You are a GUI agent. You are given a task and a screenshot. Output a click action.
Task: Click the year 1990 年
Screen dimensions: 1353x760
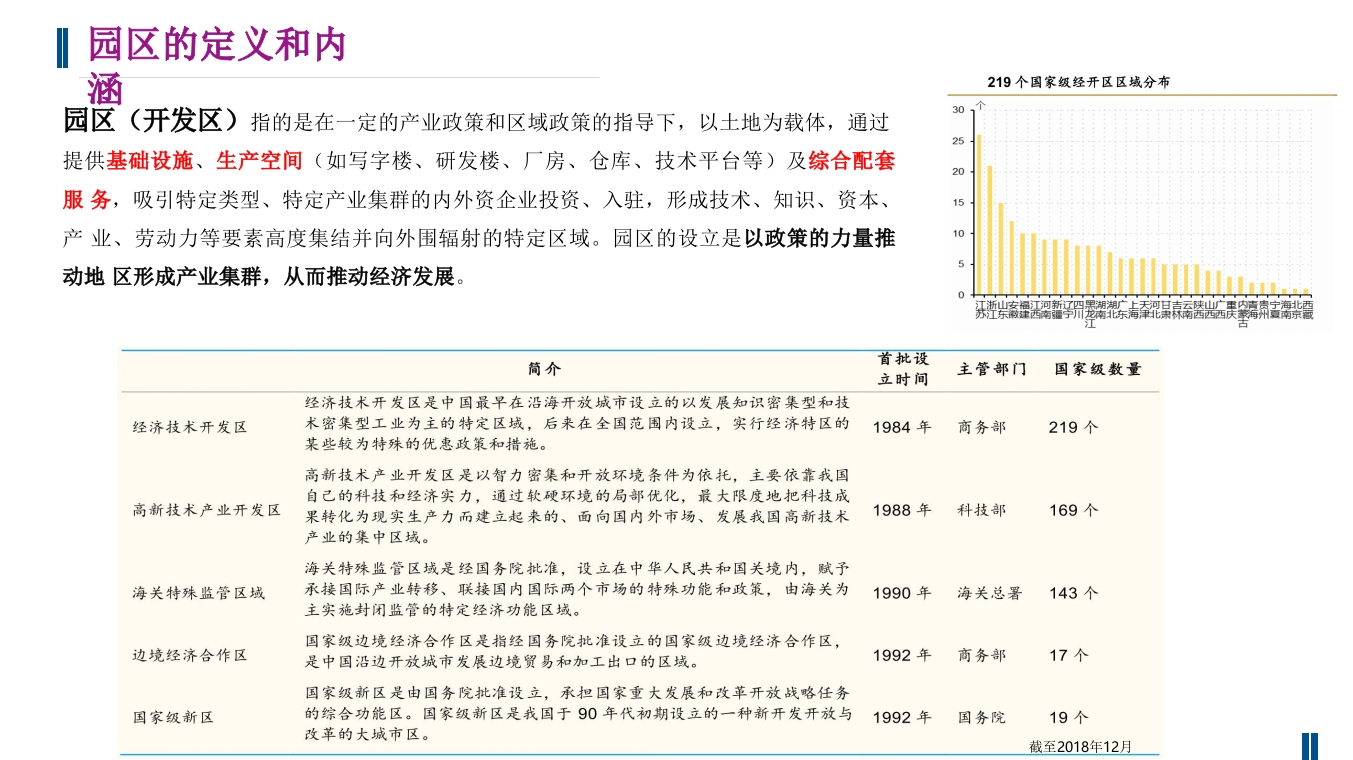tap(902, 593)
